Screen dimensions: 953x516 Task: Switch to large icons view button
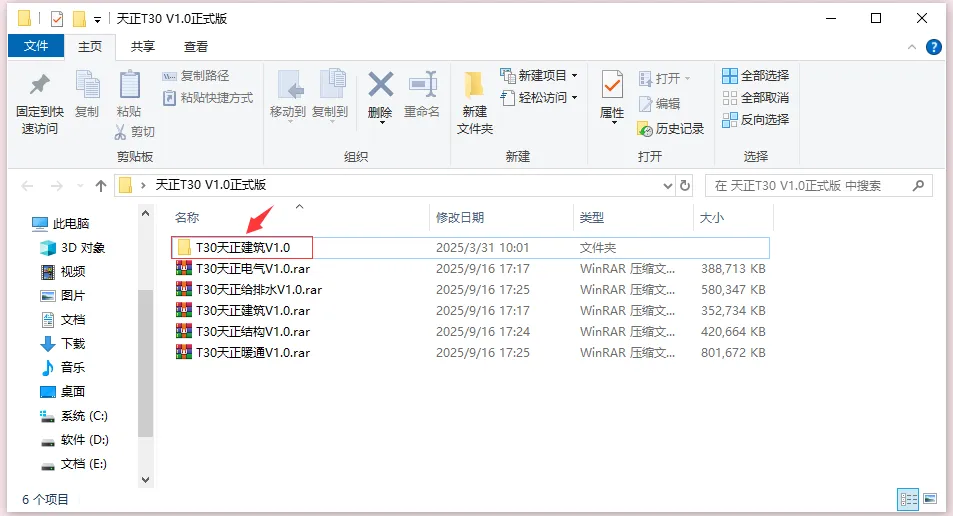(930, 499)
